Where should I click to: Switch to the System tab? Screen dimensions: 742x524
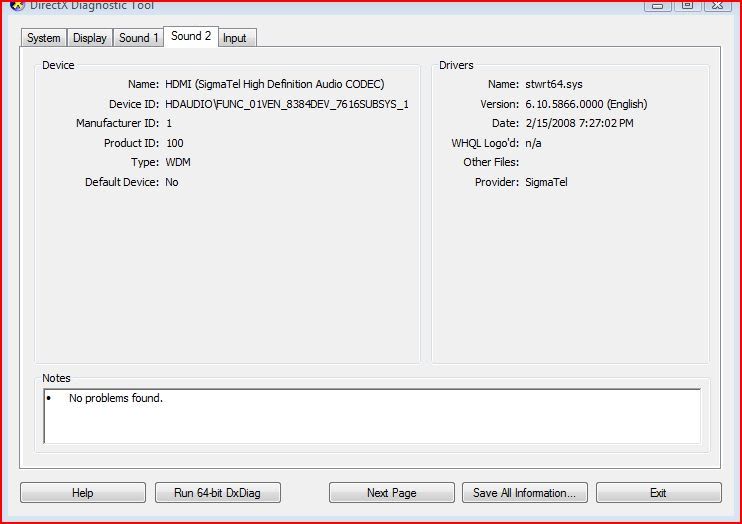tap(44, 38)
